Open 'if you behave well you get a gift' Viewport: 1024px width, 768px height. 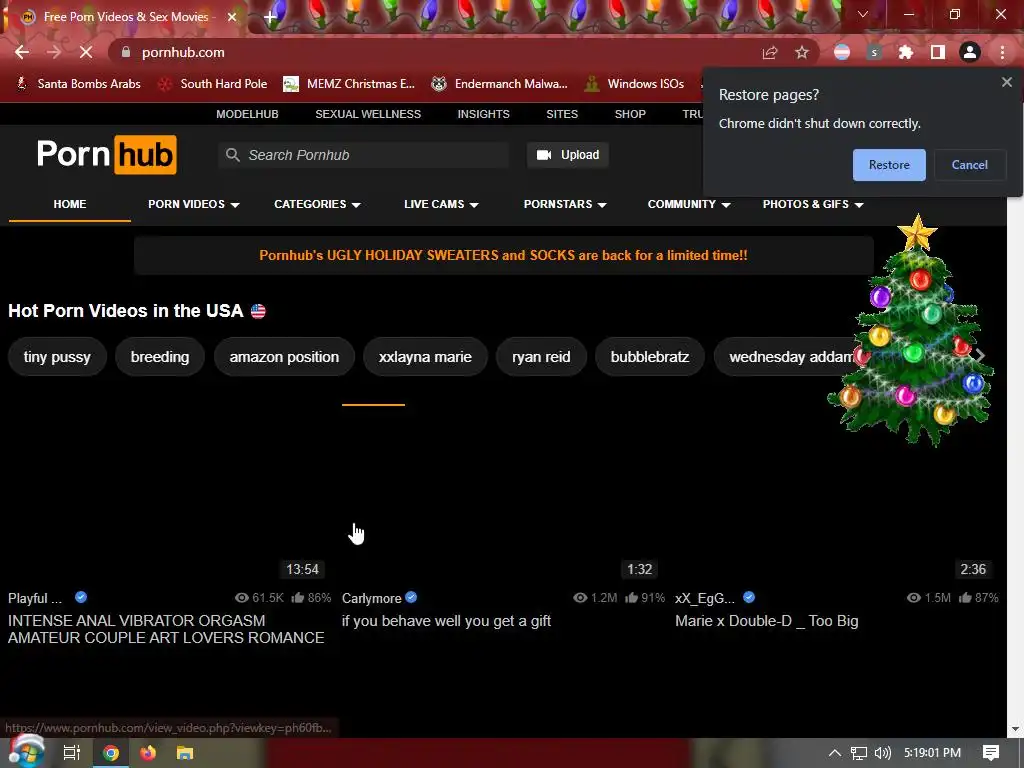(x=446, y=621)
